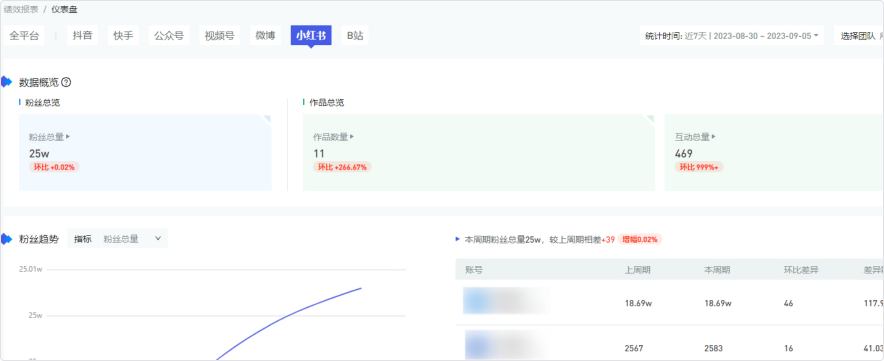Click the cell reading 2583

[x=714, y=349]
